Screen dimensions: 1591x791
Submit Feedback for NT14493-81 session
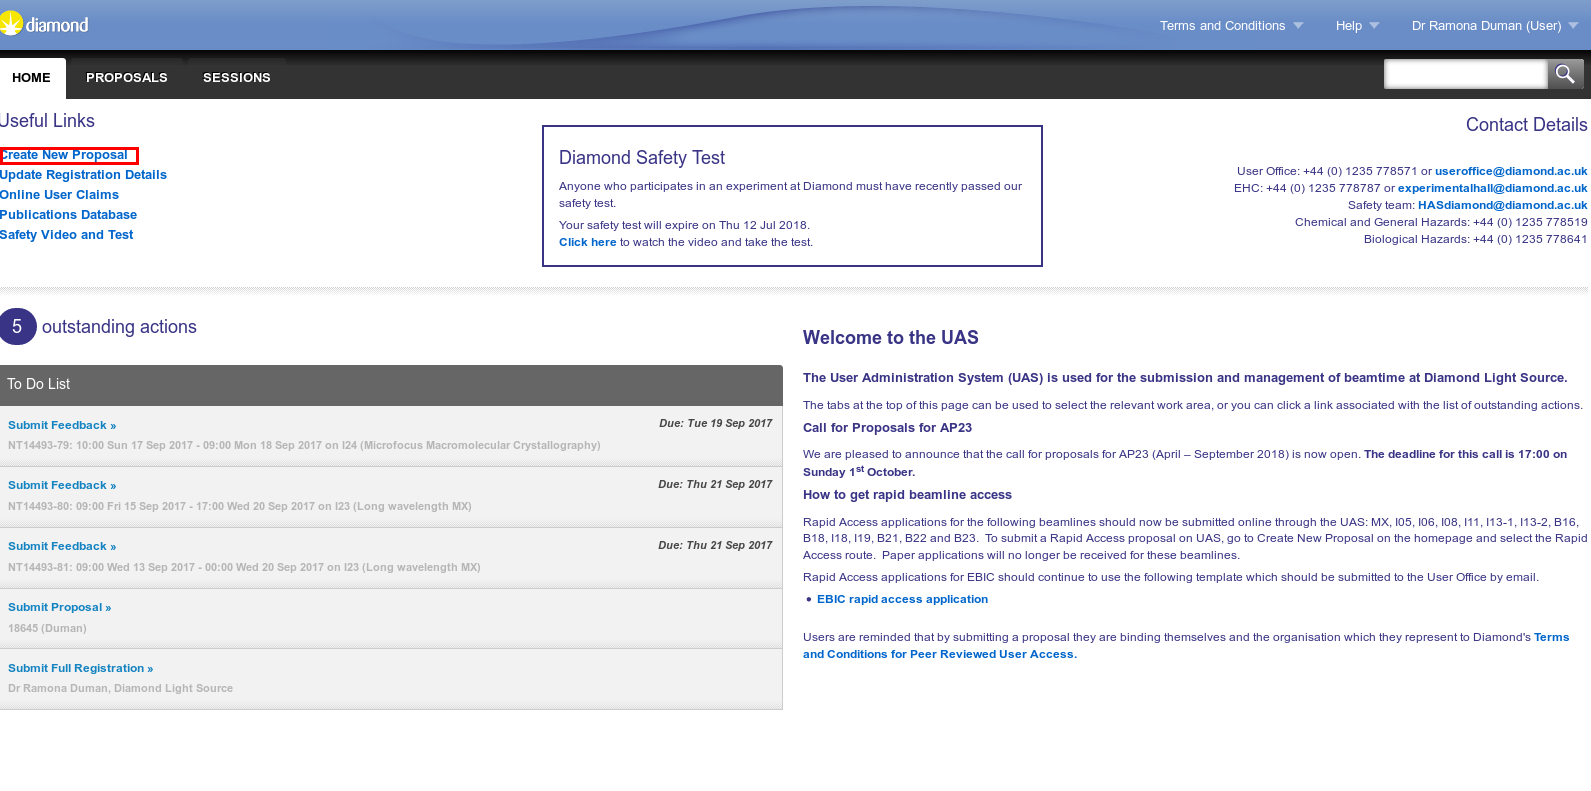pos(62,547)
